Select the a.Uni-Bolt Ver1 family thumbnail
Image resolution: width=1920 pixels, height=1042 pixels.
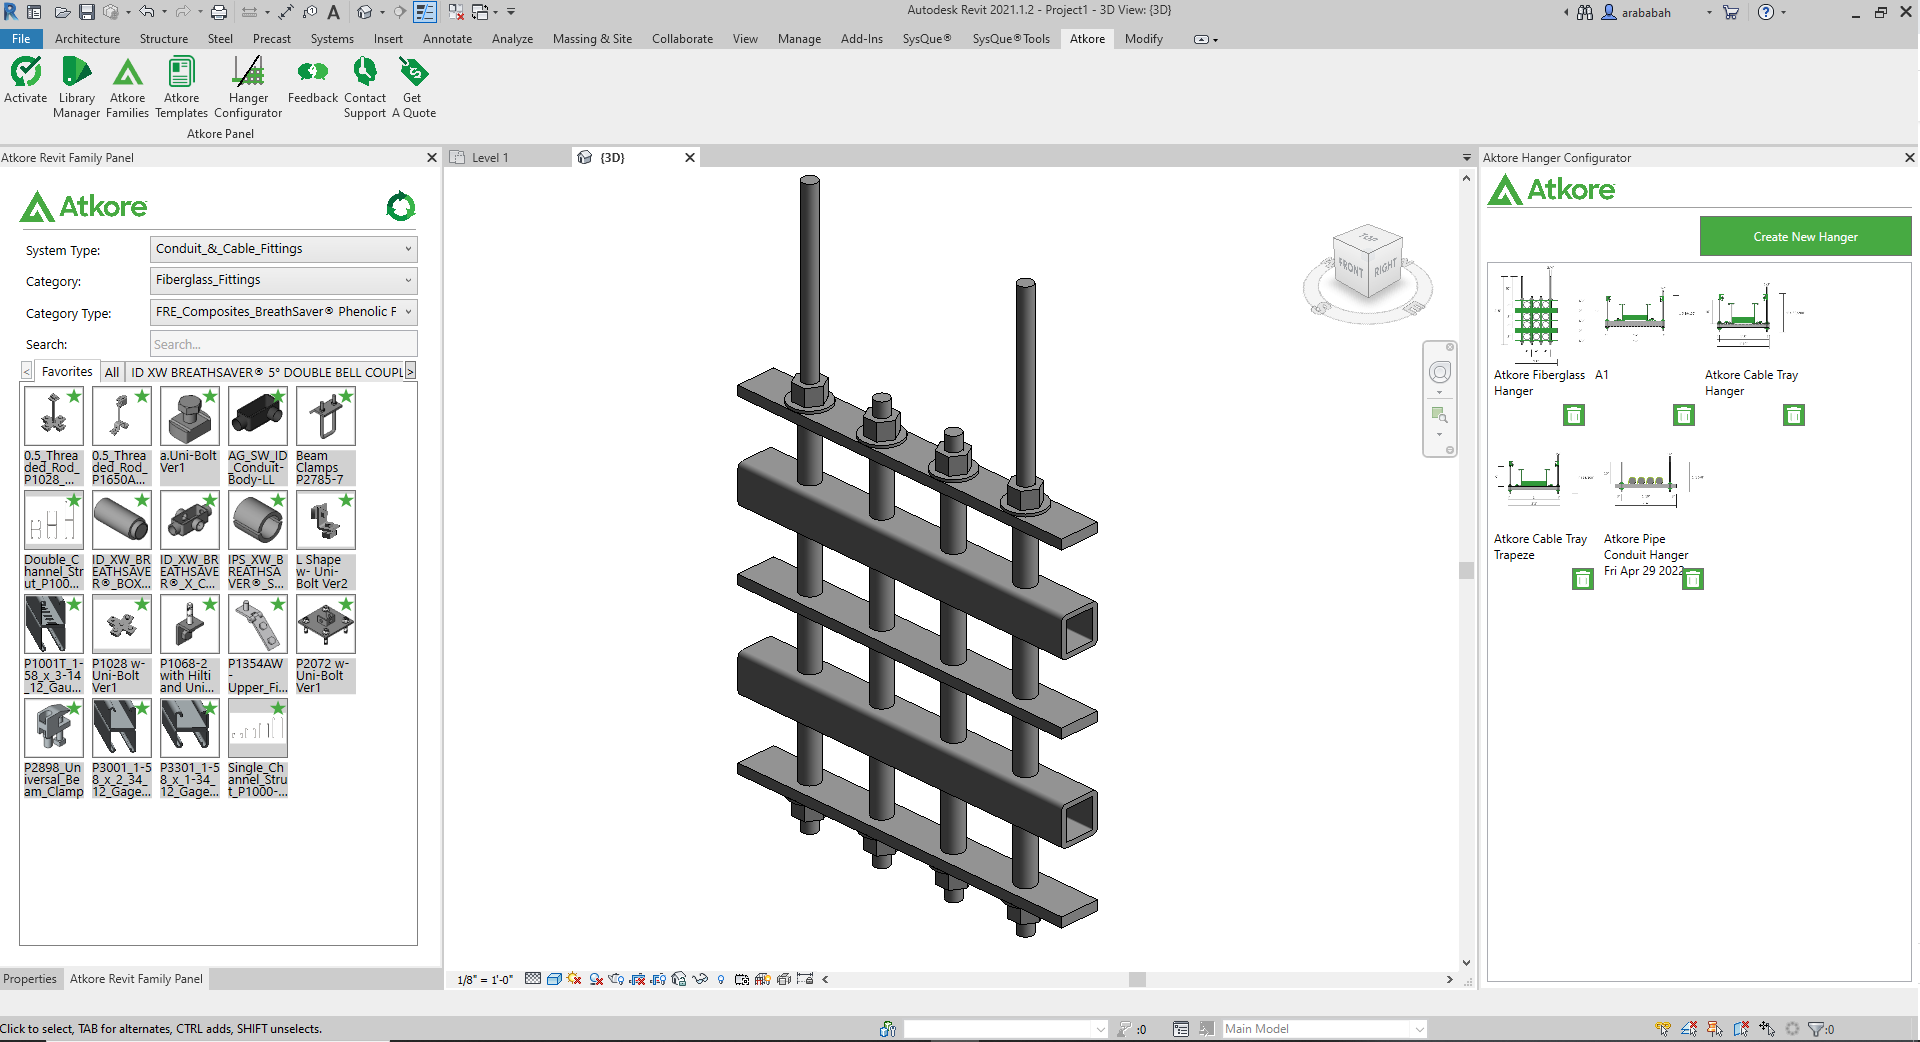coord(189,416)
